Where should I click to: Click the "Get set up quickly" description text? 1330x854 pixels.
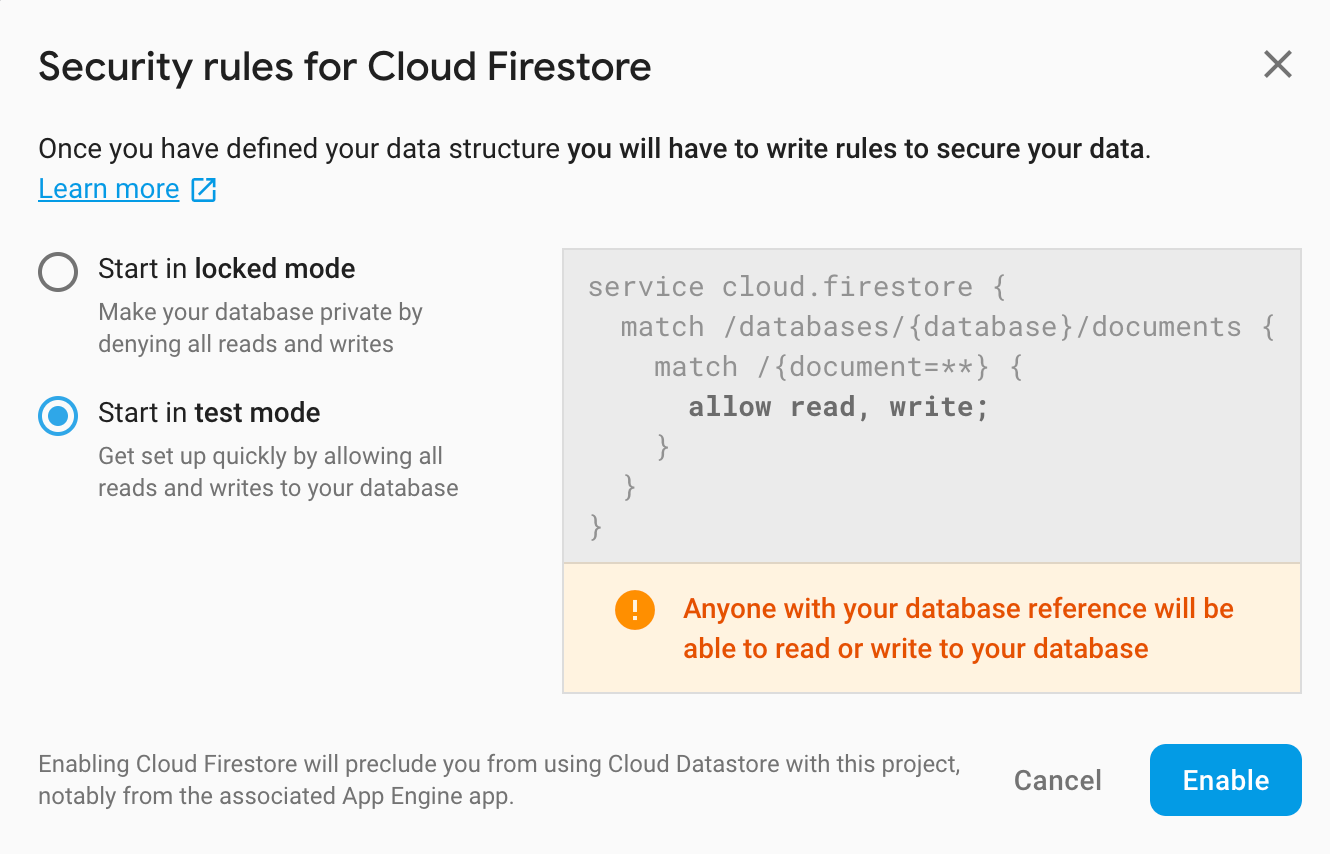(x=278, y=472)
